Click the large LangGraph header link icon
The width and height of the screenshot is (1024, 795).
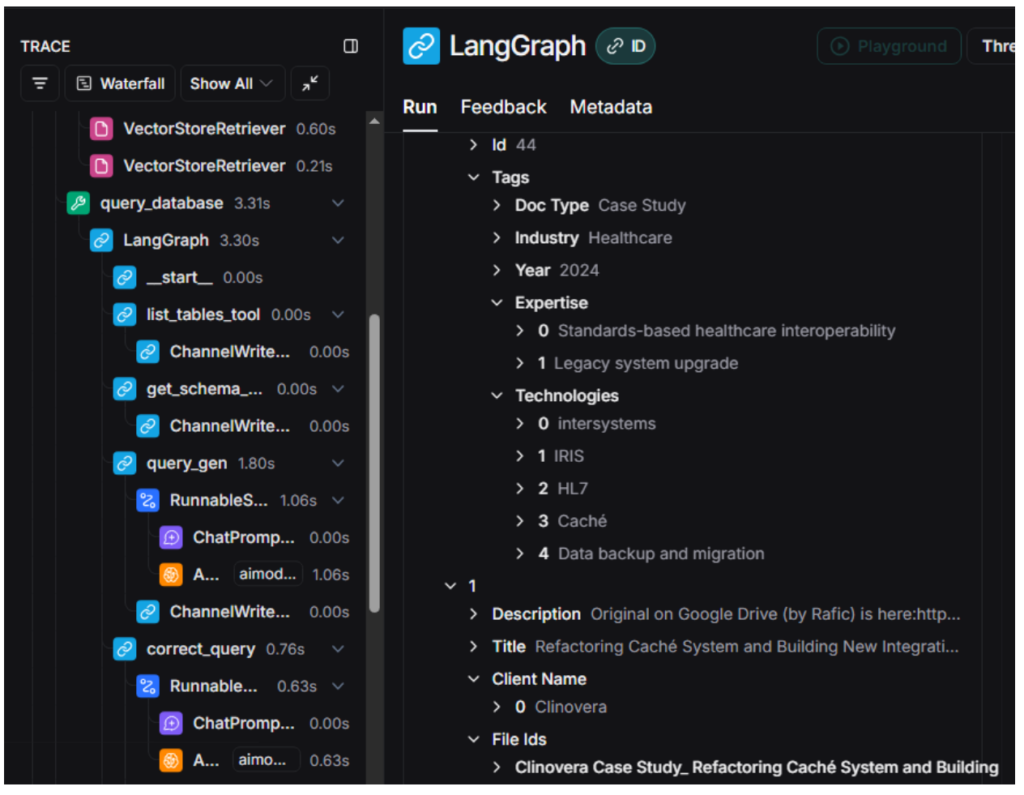pos(421,46)
